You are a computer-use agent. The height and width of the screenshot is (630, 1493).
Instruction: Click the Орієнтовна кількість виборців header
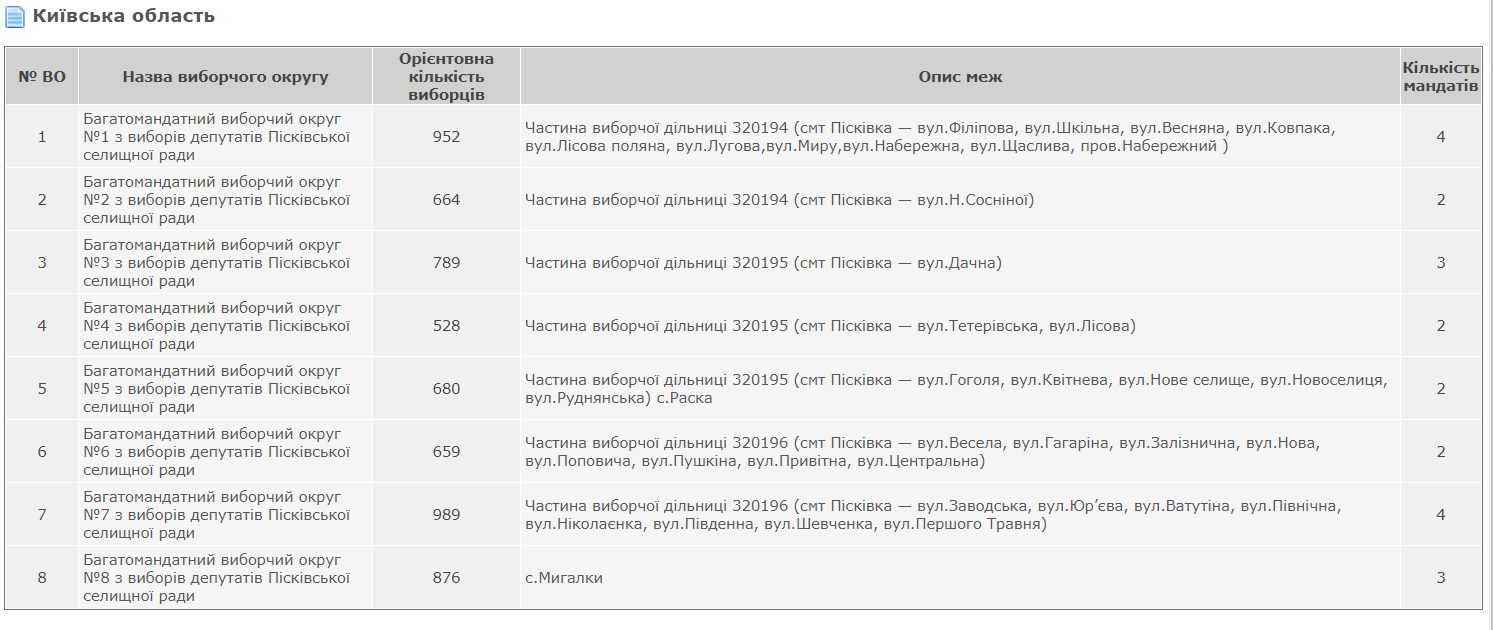[x=446, y=77]
